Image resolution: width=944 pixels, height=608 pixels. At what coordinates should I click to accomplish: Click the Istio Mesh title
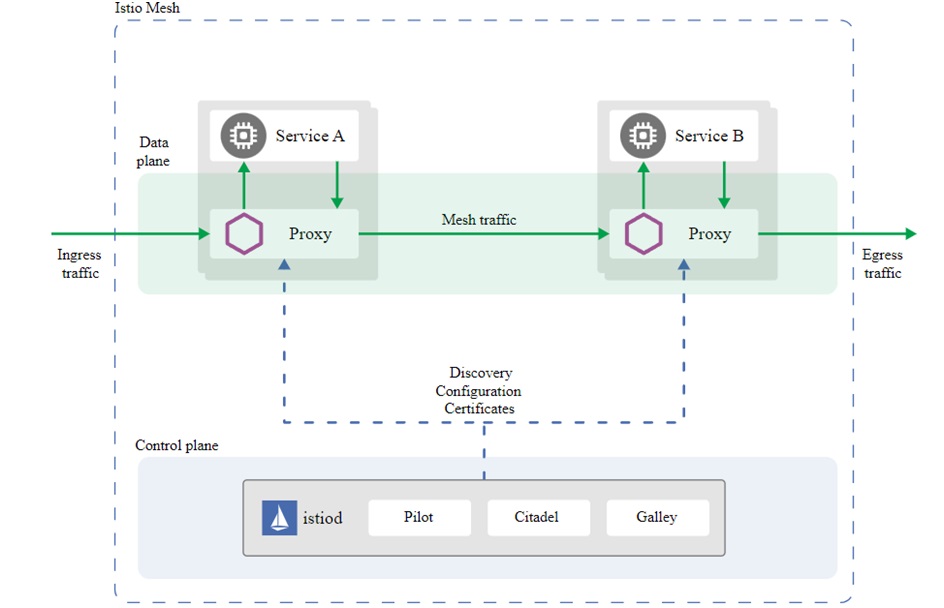(148, 8)
